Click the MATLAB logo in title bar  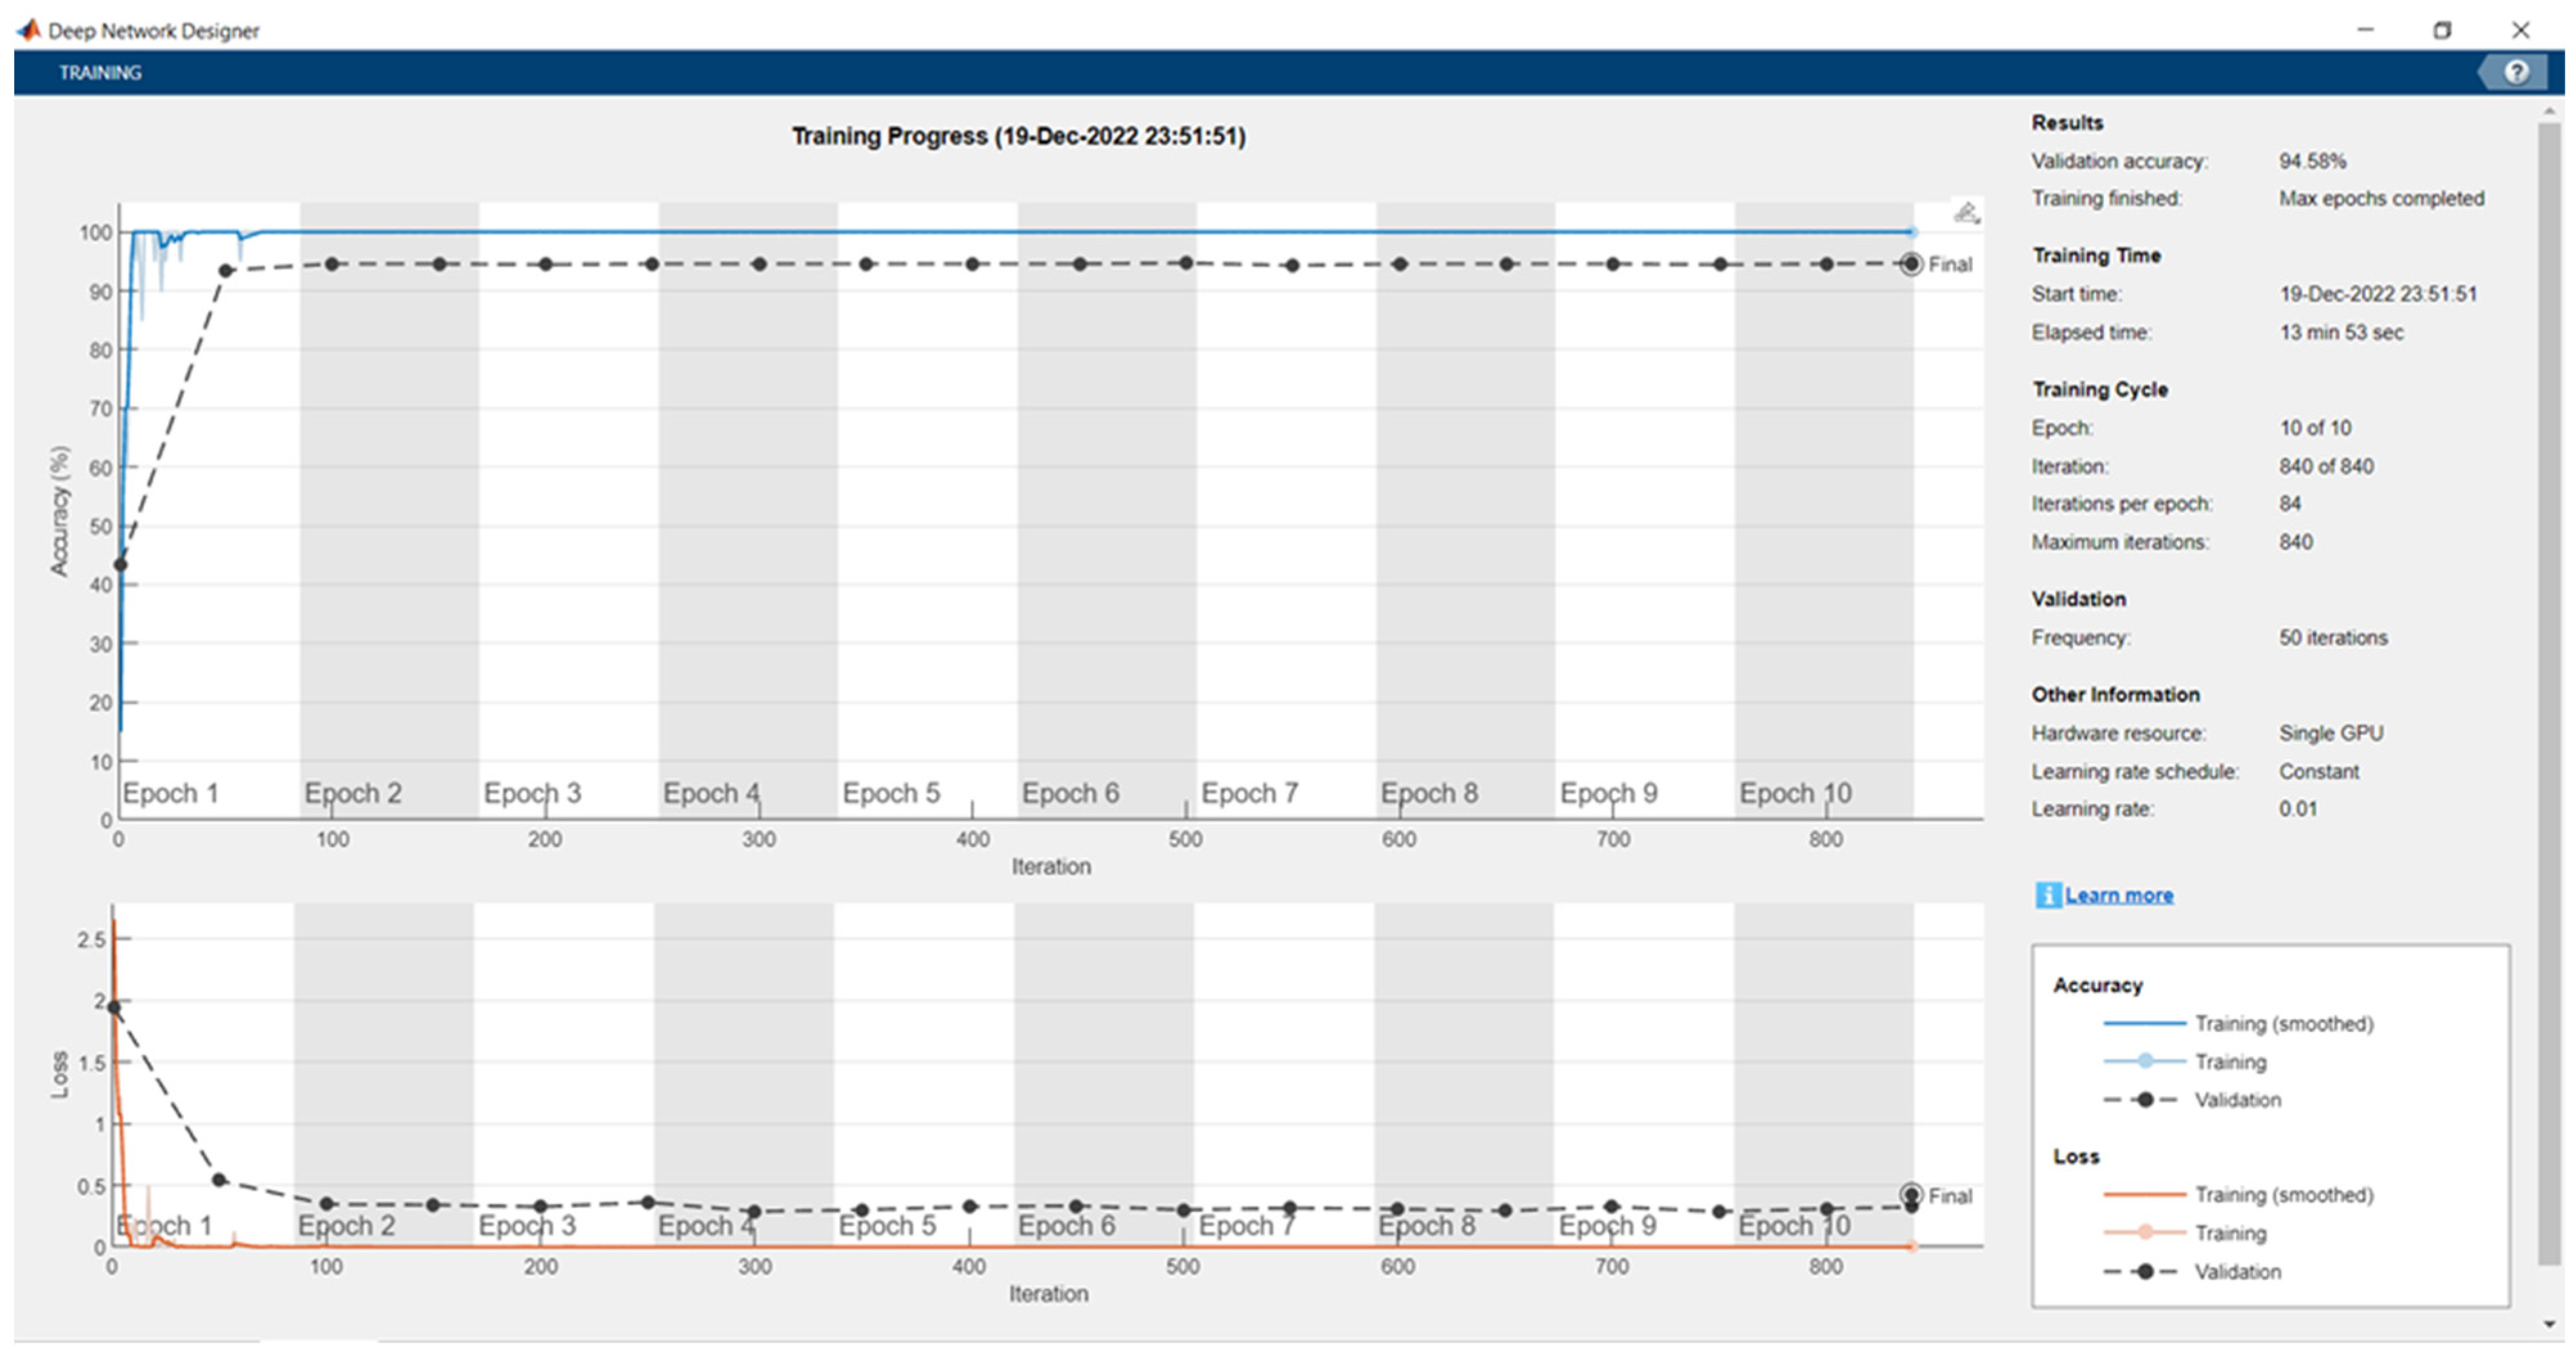[29, 30]
